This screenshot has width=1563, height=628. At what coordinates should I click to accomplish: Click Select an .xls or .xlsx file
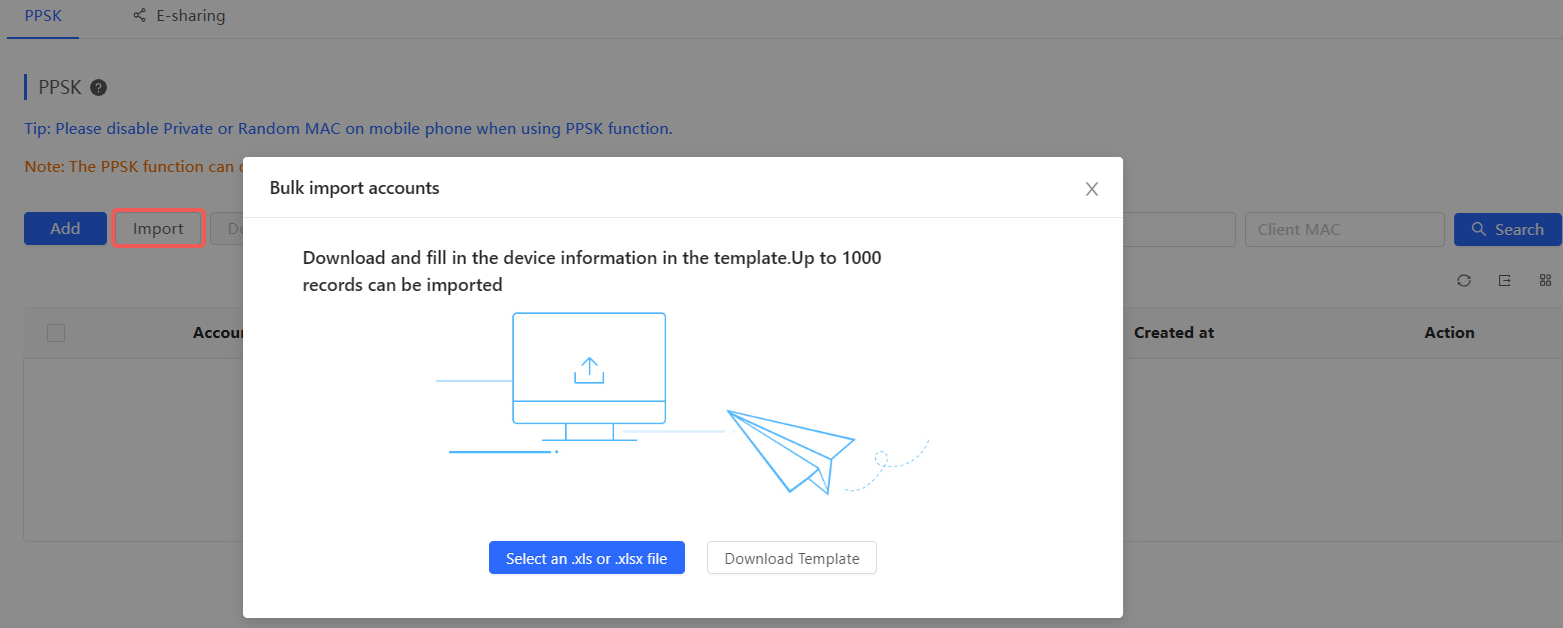coord(586,559)
